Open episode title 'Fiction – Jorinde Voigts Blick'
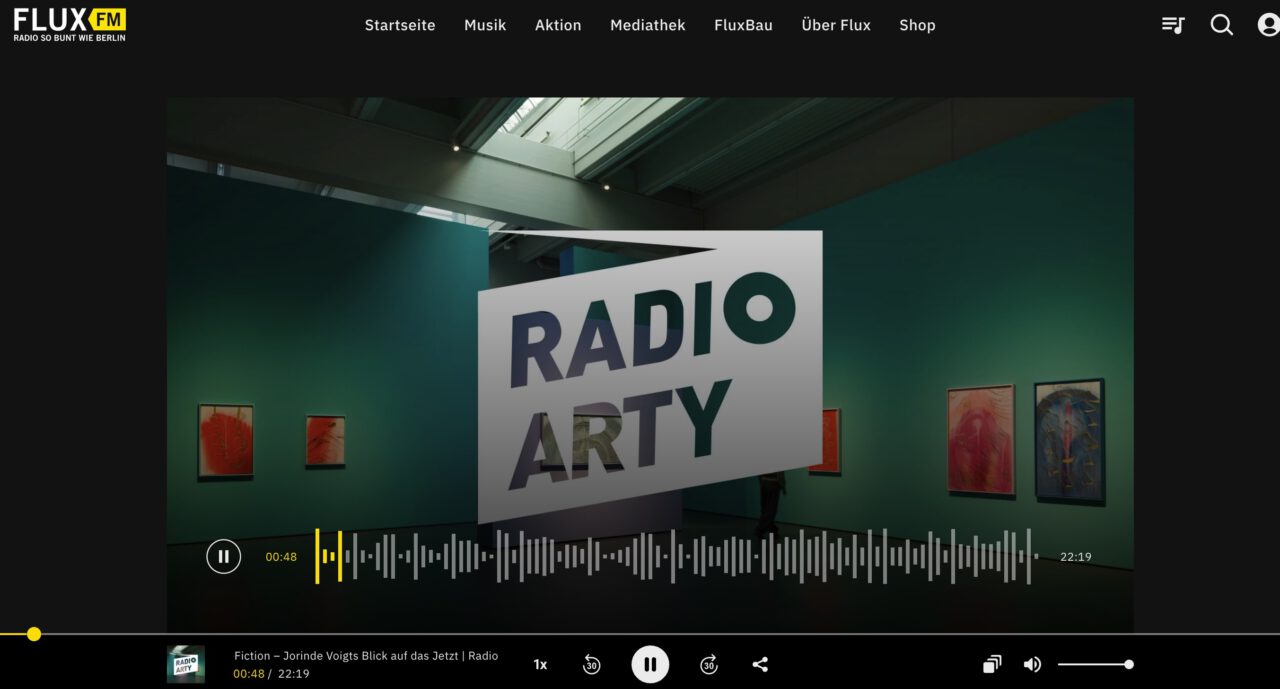 [366, 656]
